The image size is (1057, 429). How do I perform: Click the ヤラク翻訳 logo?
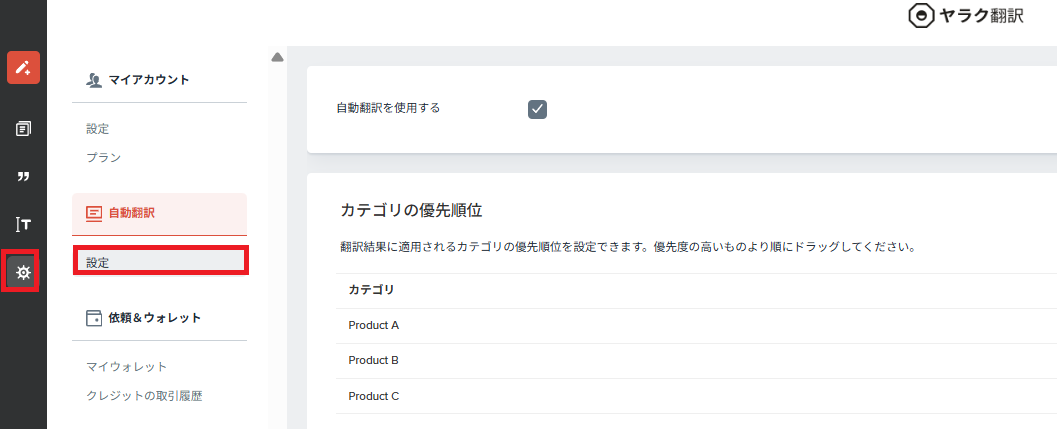pos(965,16)
